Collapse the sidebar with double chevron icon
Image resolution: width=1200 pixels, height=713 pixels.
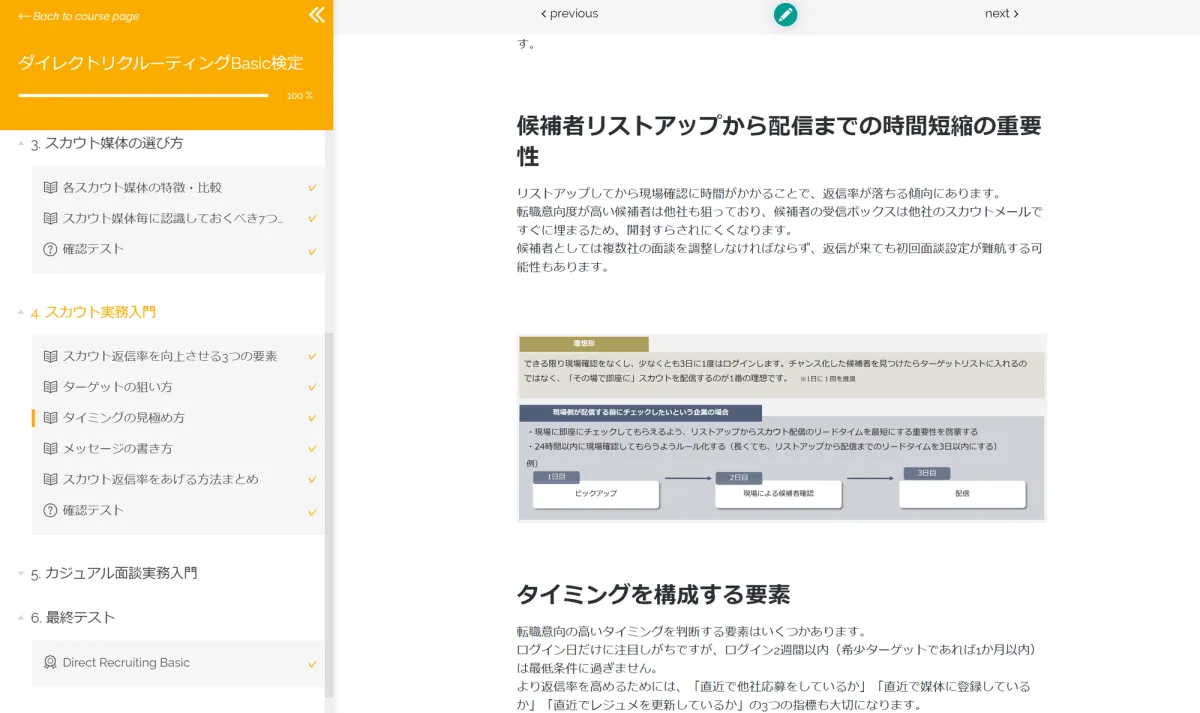coord(316,15)
